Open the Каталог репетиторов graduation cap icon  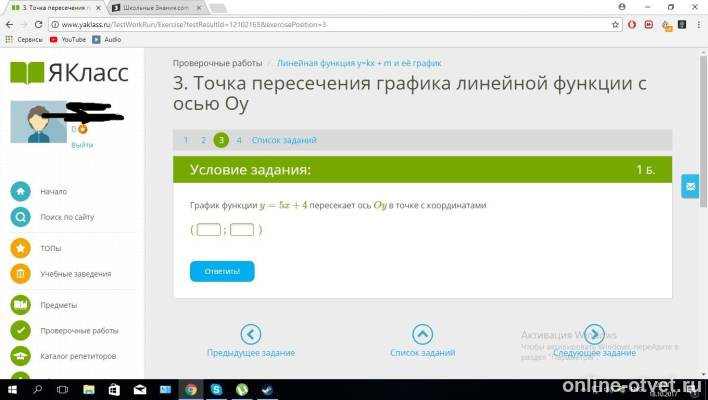(20, 356)
